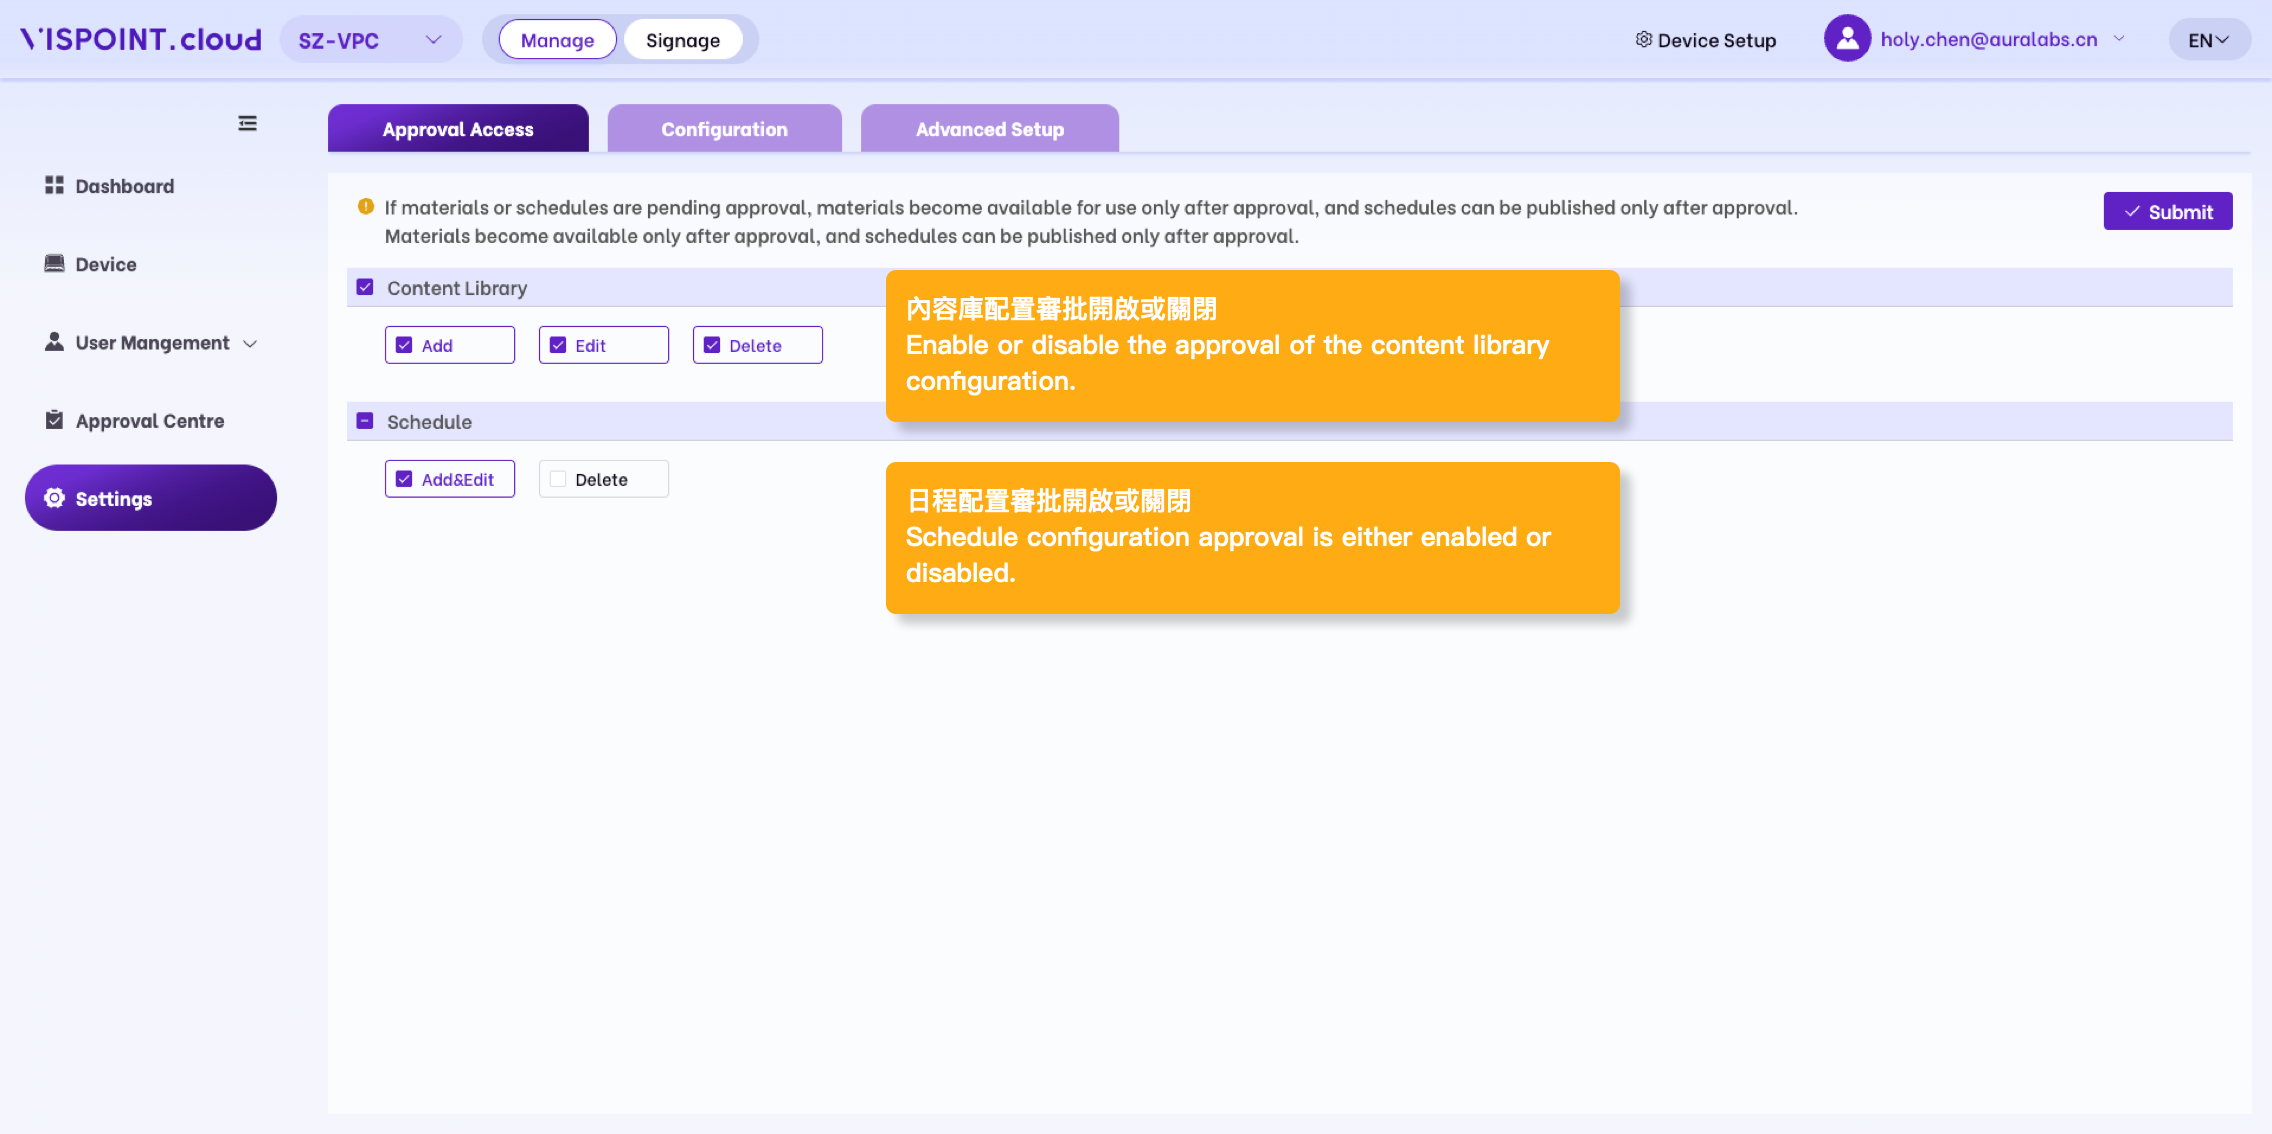Click the User Management person icon
Image resolution: width=2272 pixels, height=1134 pixels.
click(x=54, y=342)
